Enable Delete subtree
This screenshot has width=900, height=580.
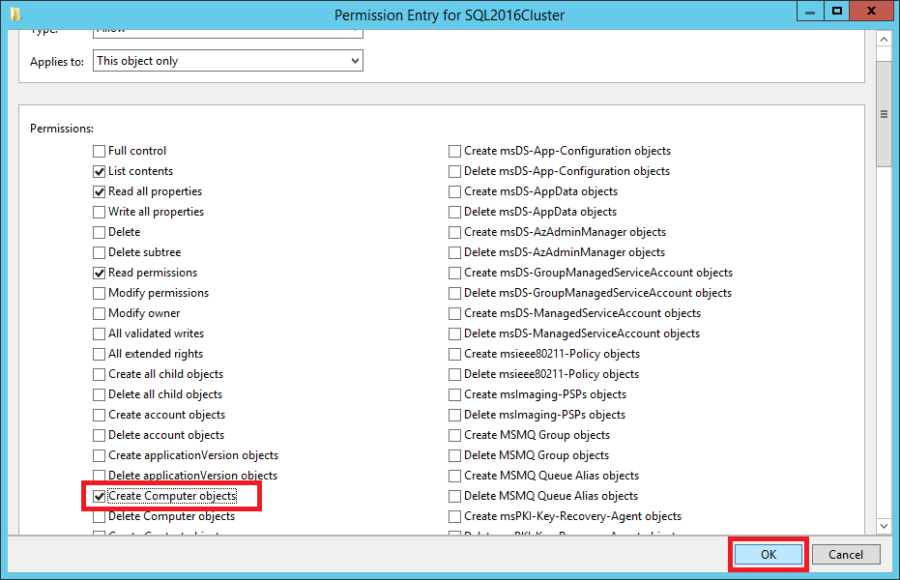tap(98, 251)
